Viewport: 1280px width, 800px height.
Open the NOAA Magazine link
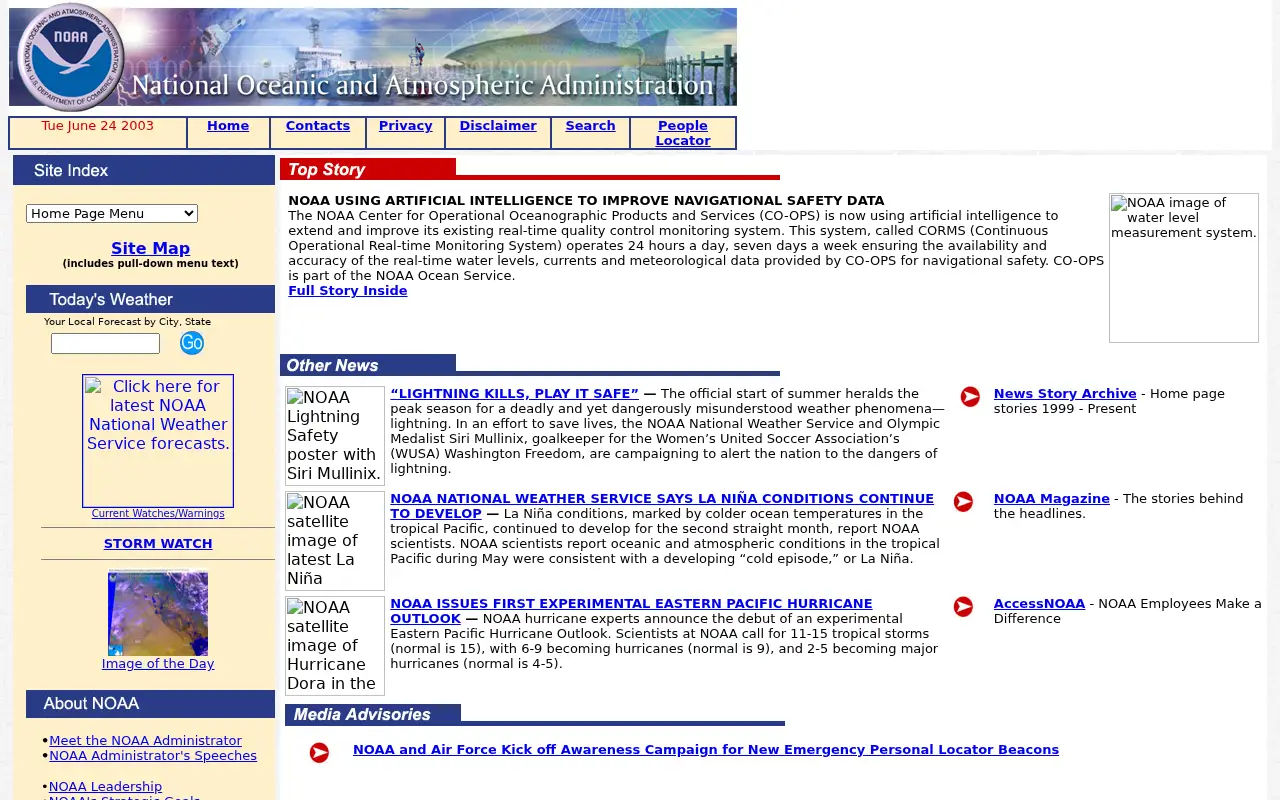point(1052,498)
